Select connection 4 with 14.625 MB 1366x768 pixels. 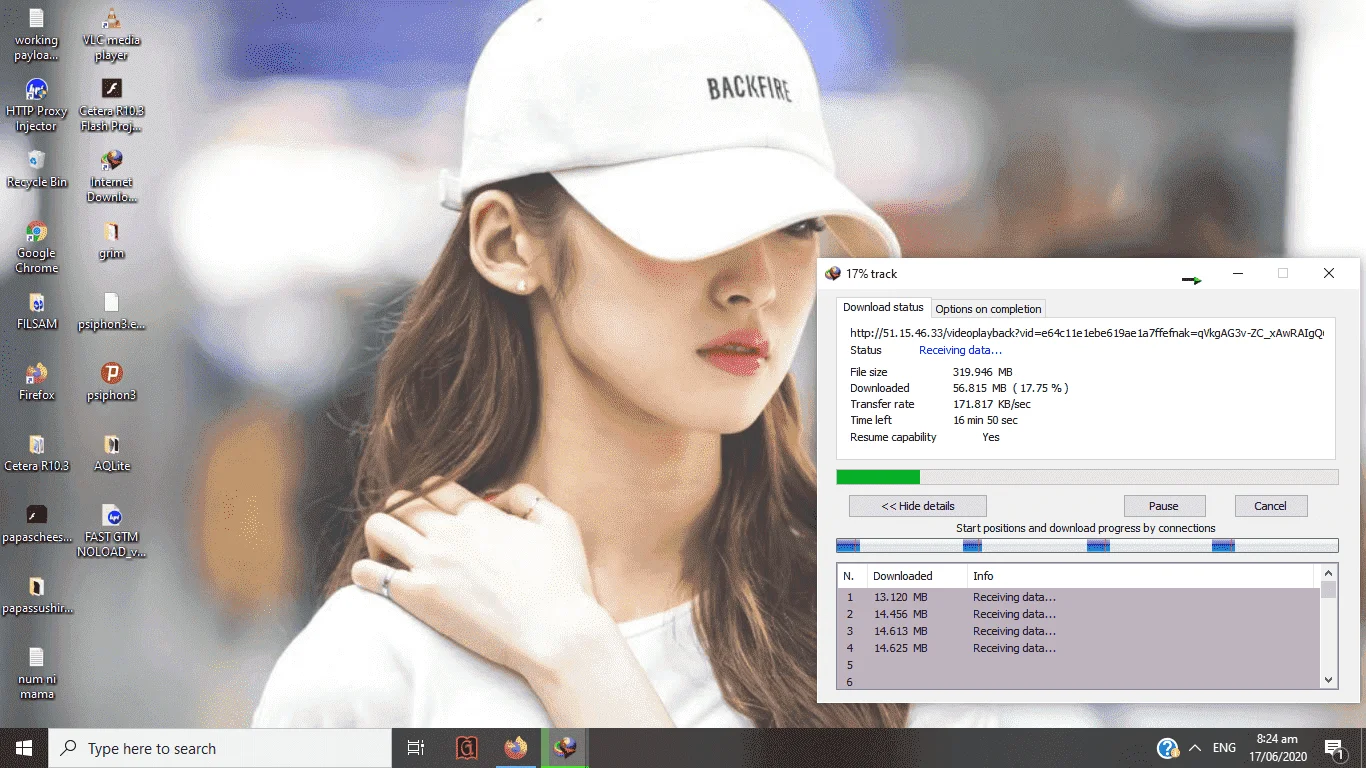click(1078, 648)
